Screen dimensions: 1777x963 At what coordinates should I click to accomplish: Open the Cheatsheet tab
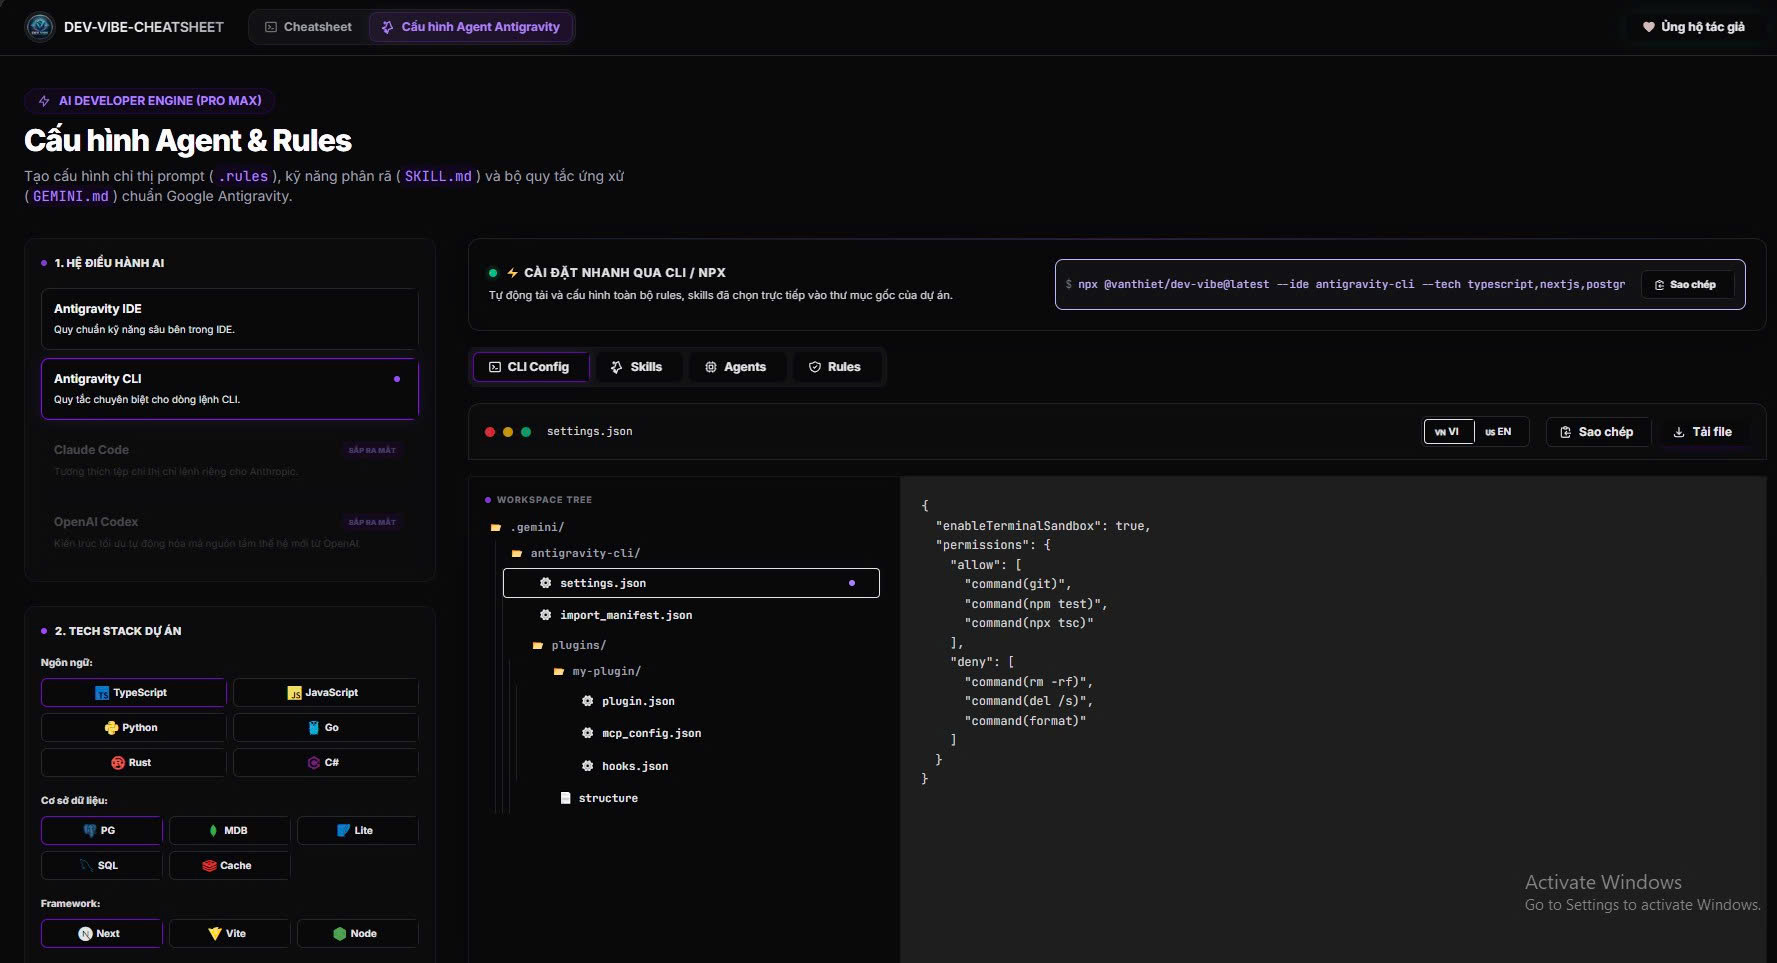[308, 27]
